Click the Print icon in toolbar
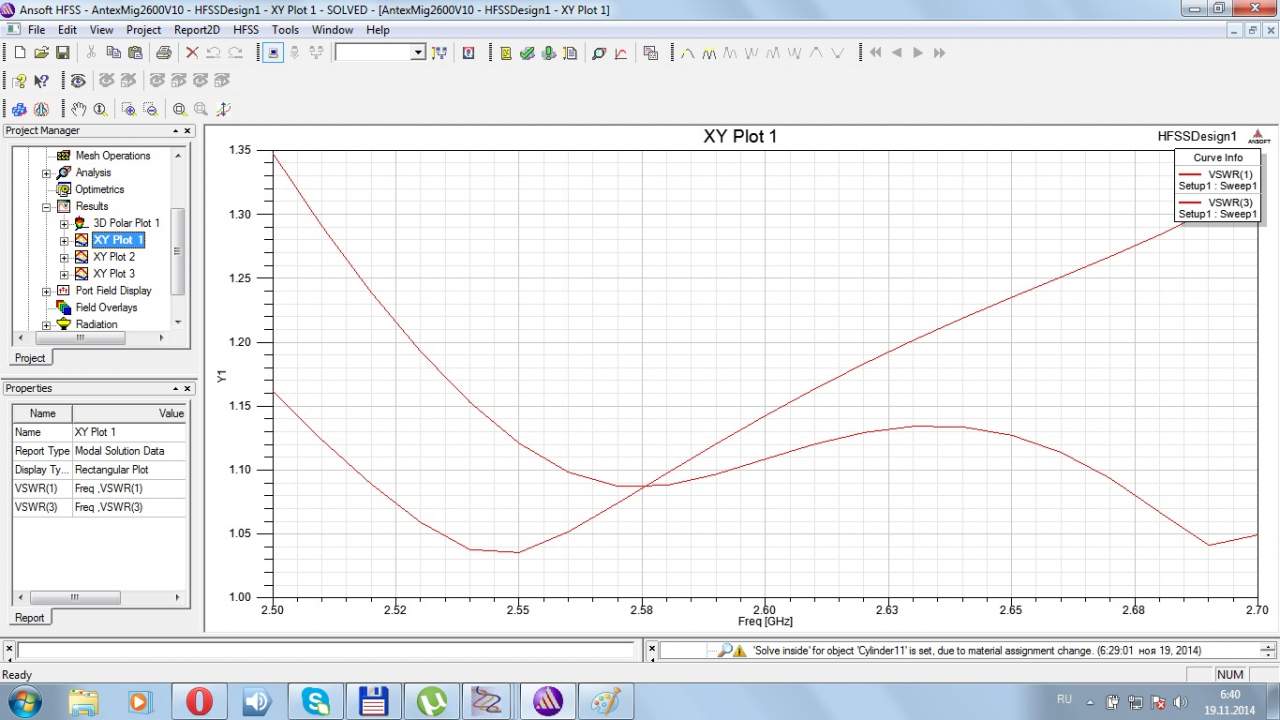Image resolution: width=1280 pixels, height=720 pixels. point(163,53)
